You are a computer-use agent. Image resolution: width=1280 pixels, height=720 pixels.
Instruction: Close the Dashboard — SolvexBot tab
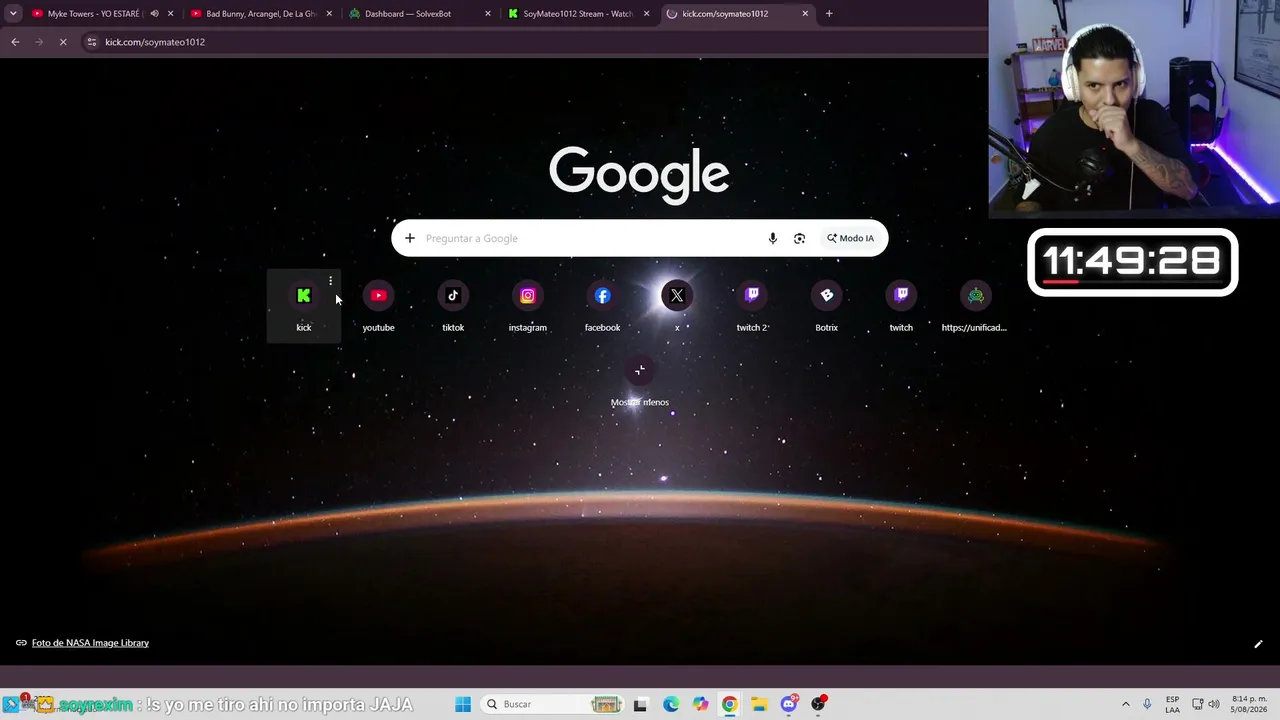[x=488, y=14]
